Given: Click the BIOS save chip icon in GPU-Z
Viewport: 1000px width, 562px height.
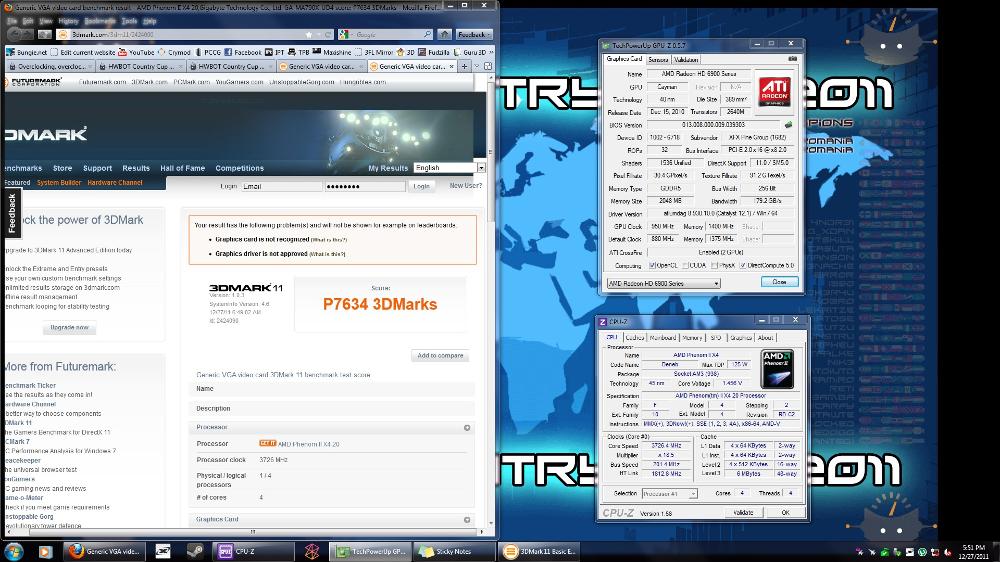Looking at the screenshot, I should 788,125.
